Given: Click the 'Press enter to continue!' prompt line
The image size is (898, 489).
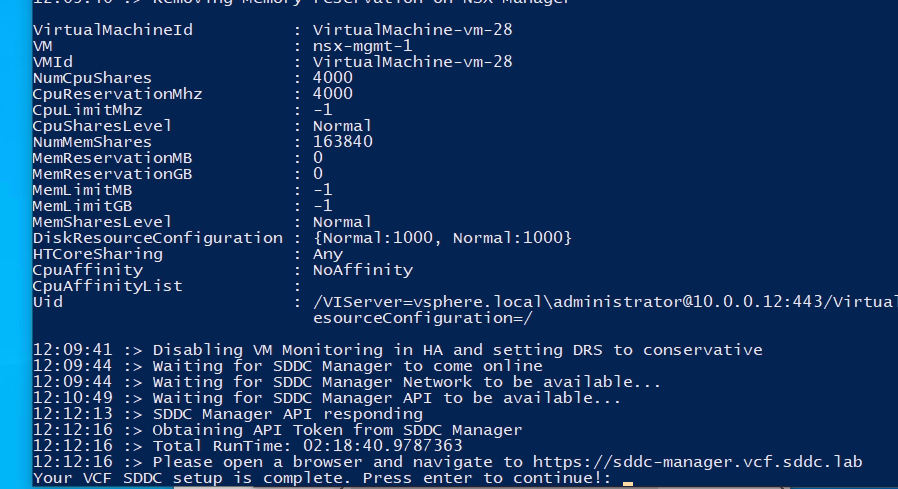Looking at the screenshot, I should (x=322, y=478).
